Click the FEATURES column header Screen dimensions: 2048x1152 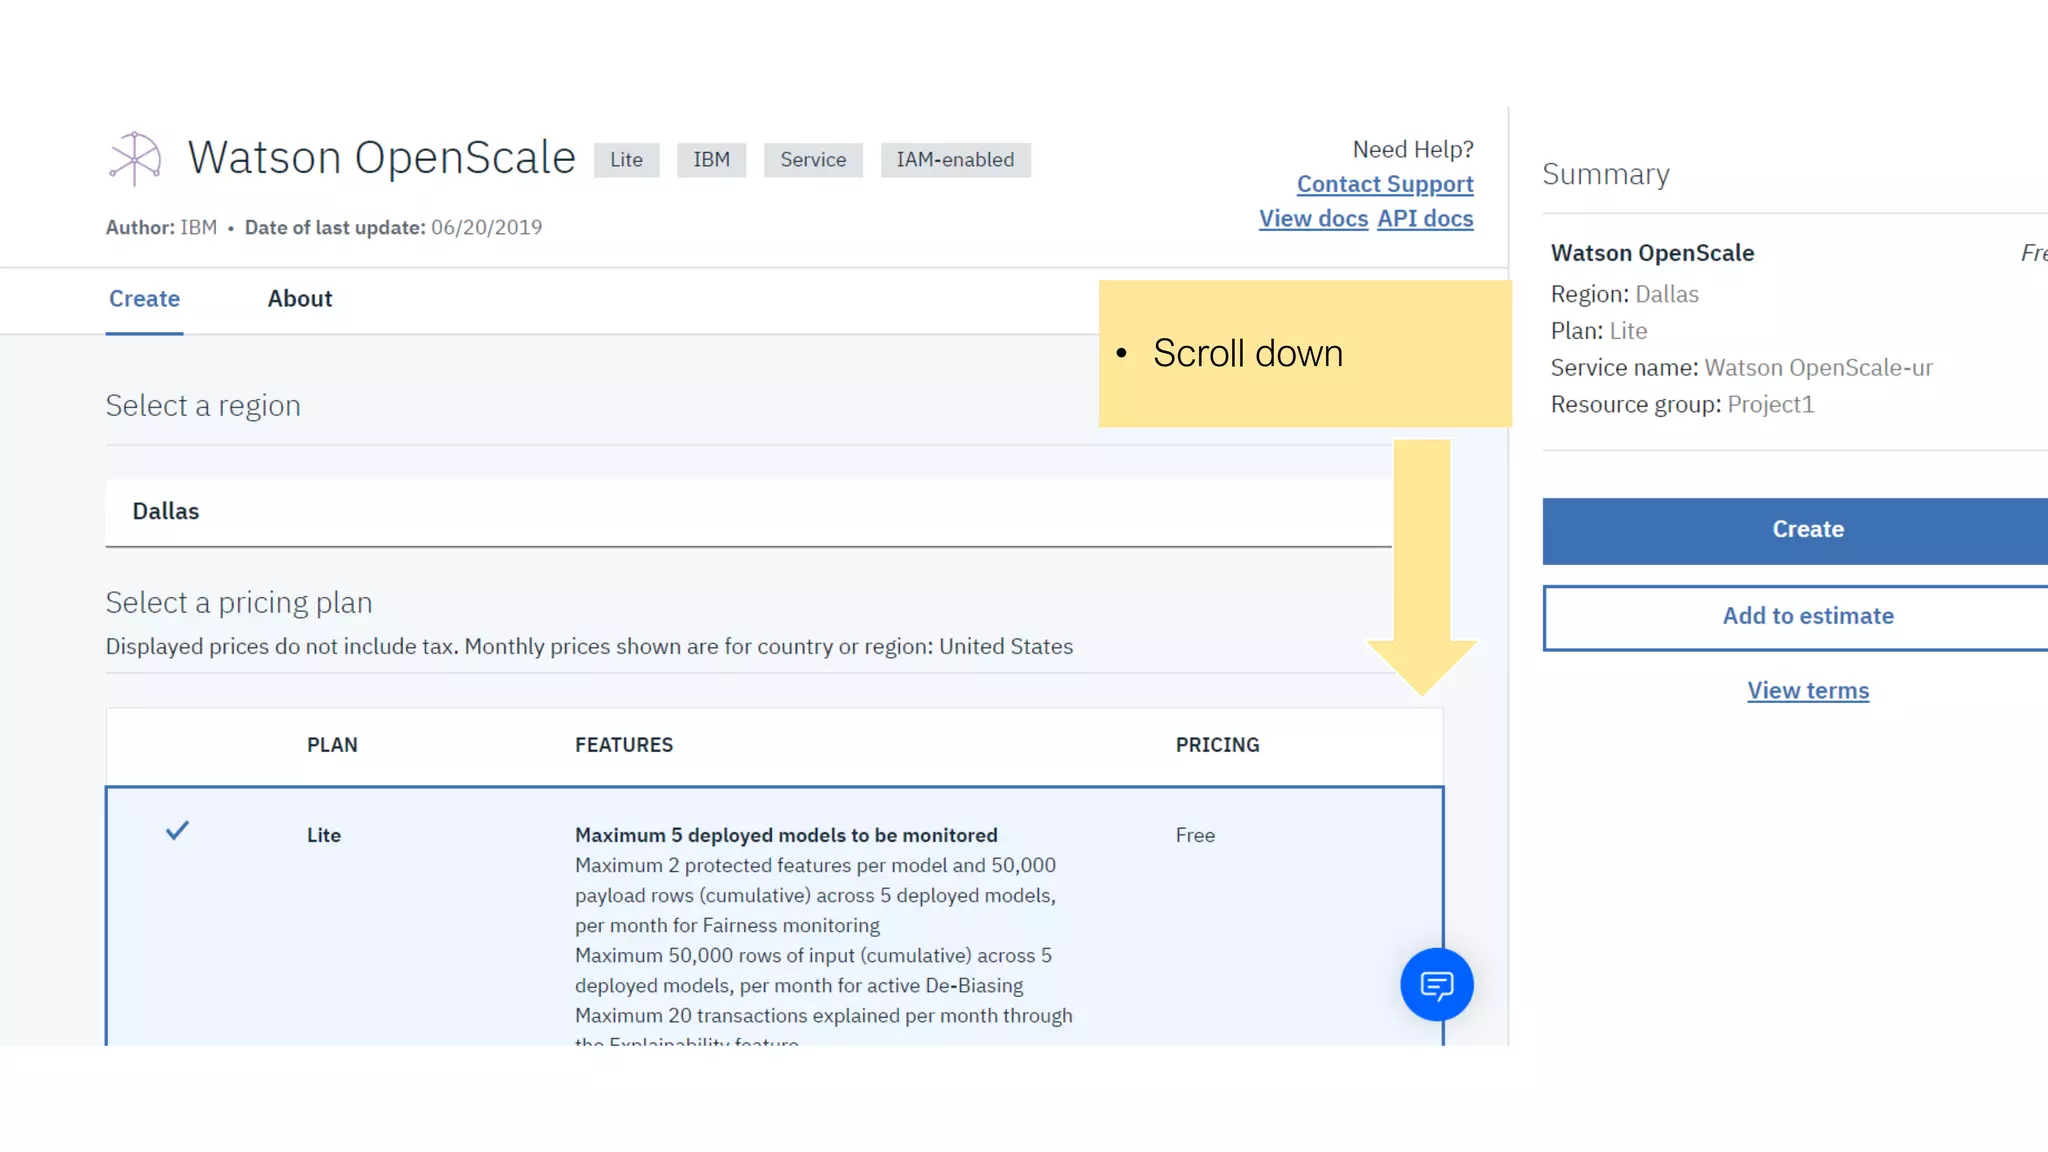tap(623, 745)
